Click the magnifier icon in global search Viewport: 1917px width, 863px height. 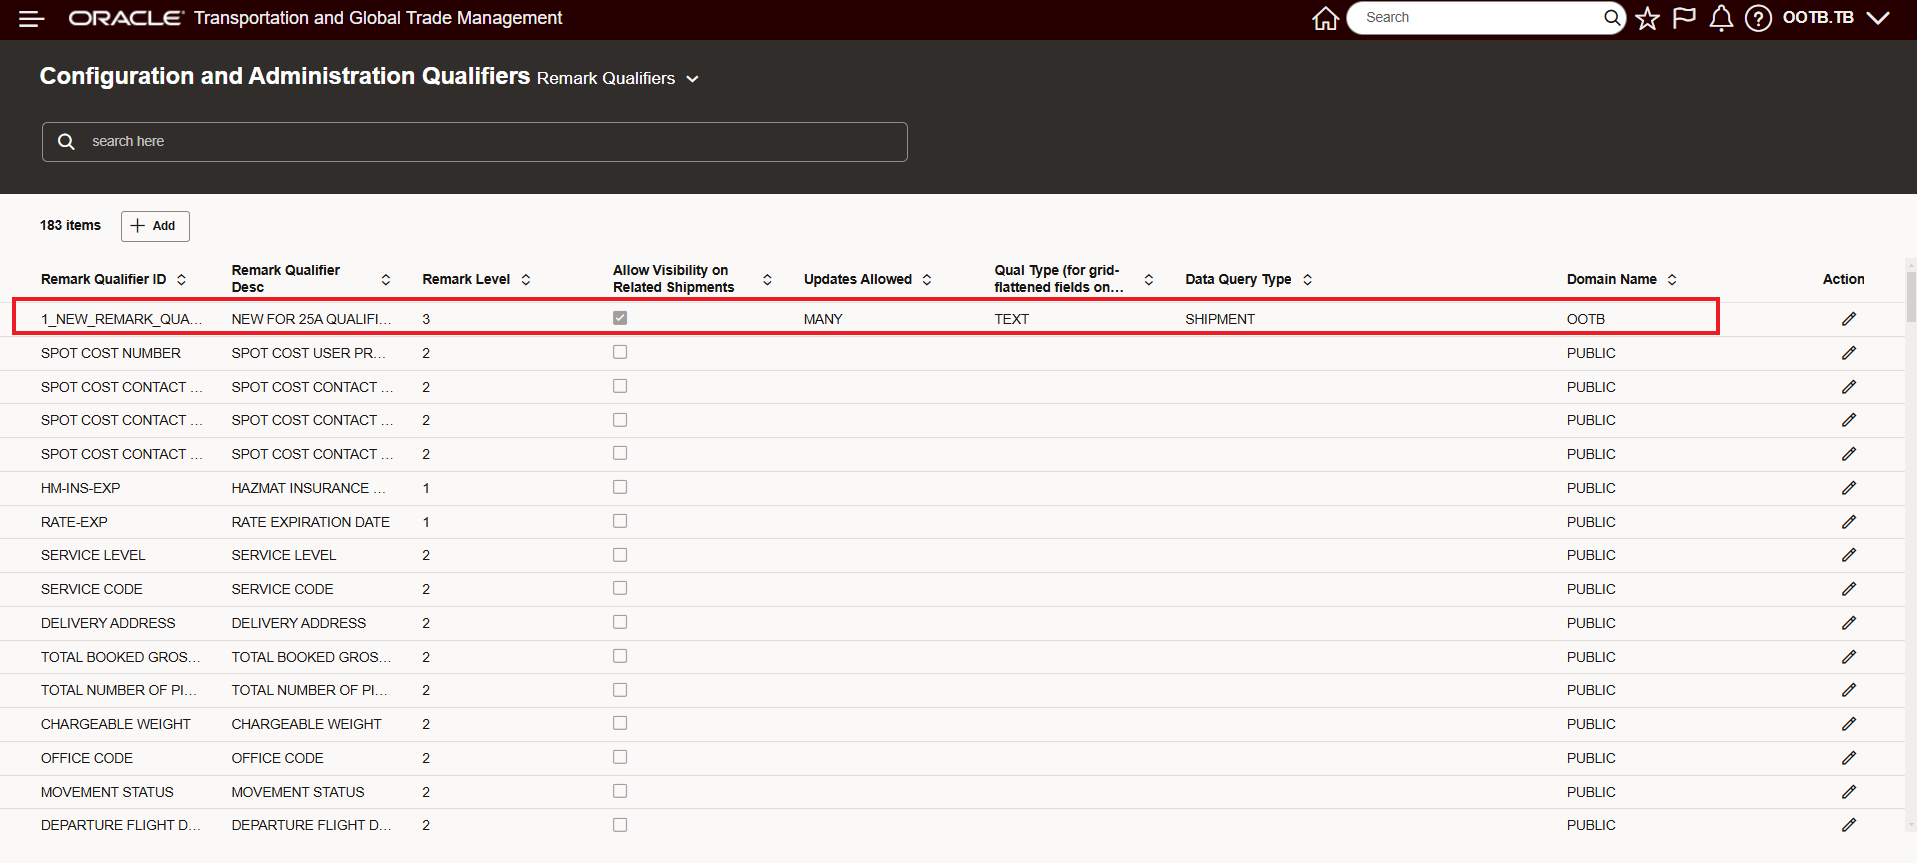point(1611,17)
